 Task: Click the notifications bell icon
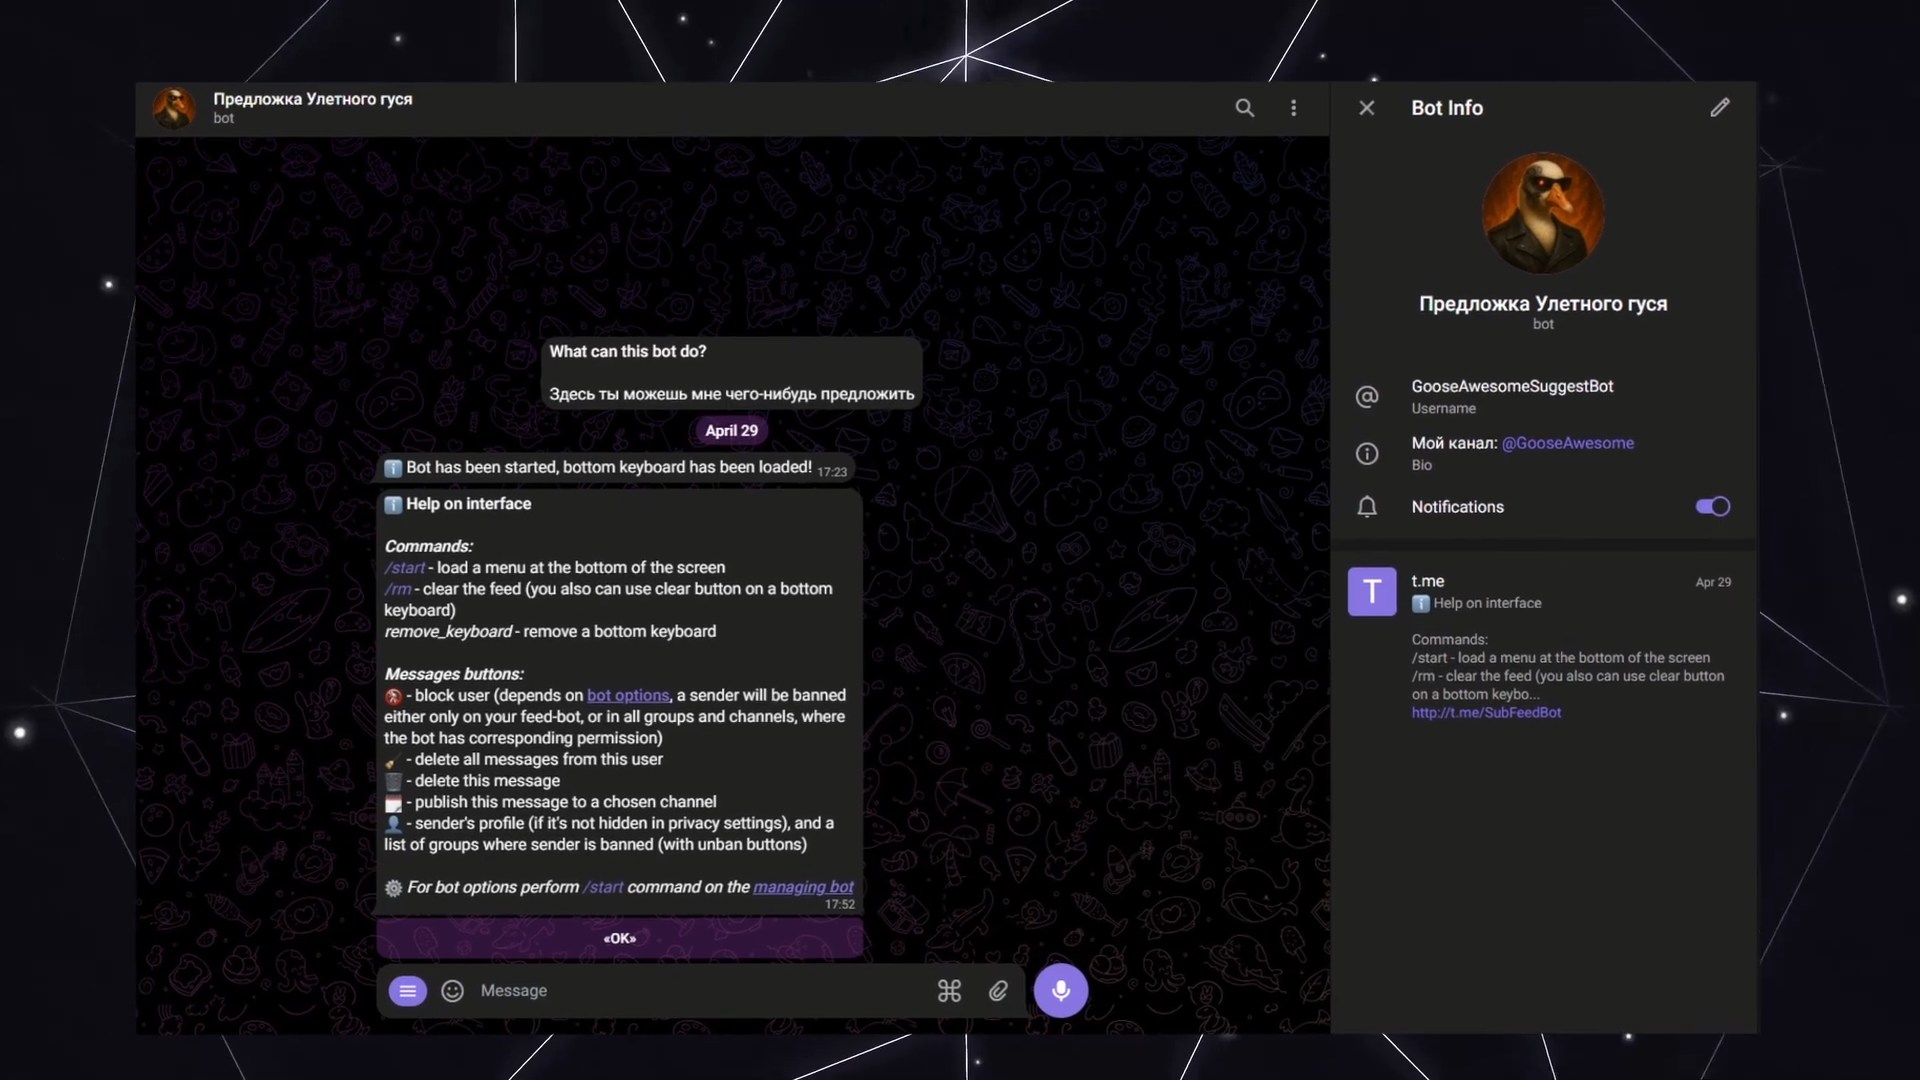click(1366, 507)
